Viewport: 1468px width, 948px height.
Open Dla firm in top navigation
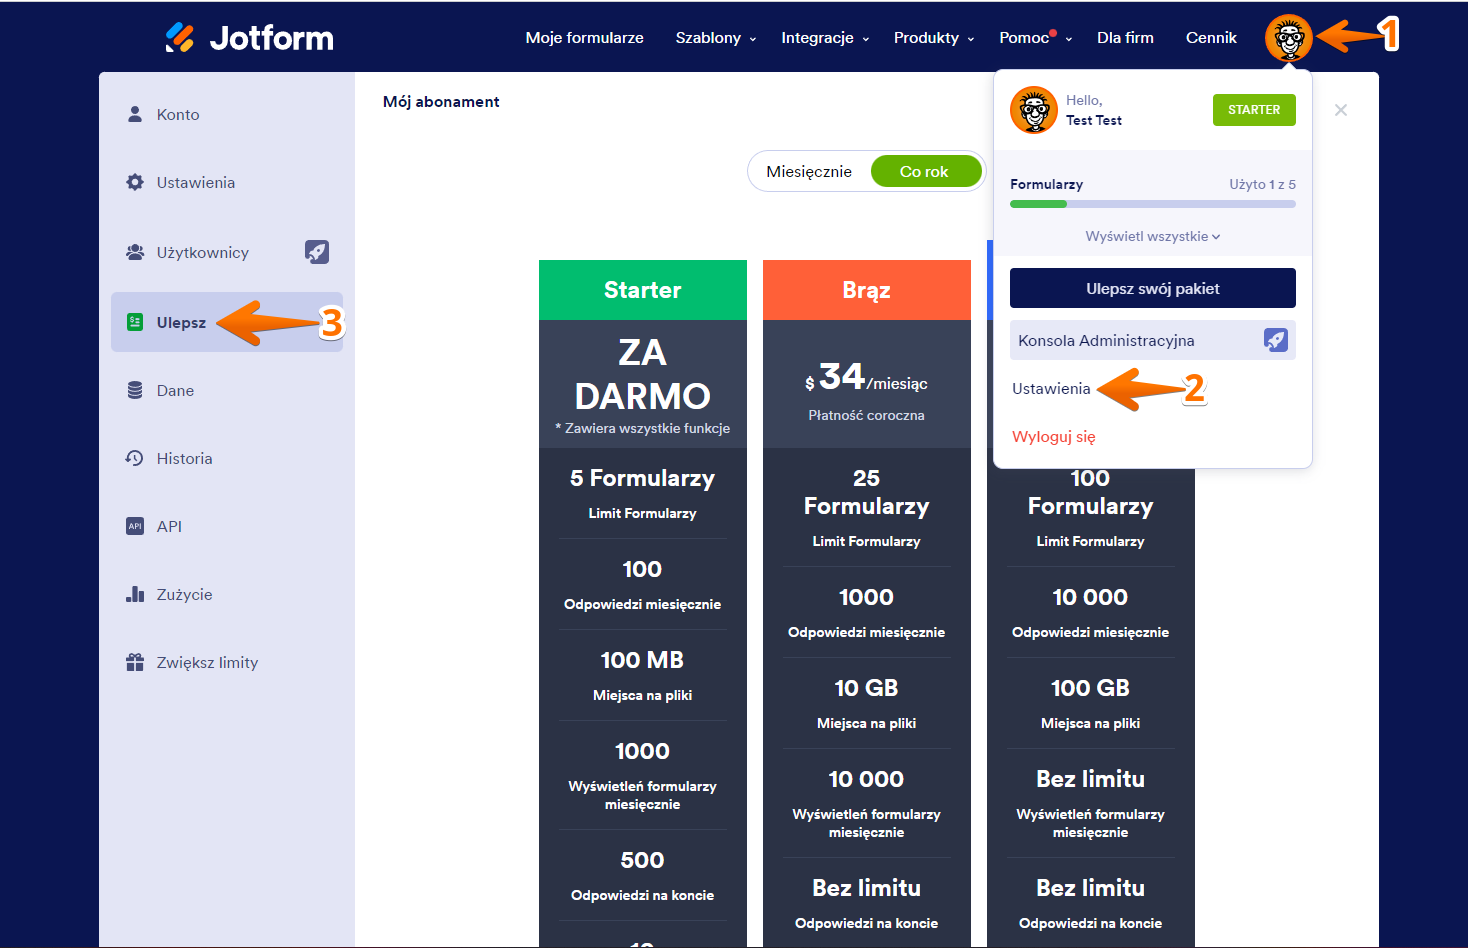pyautogui.click(x=1125, y=38)
